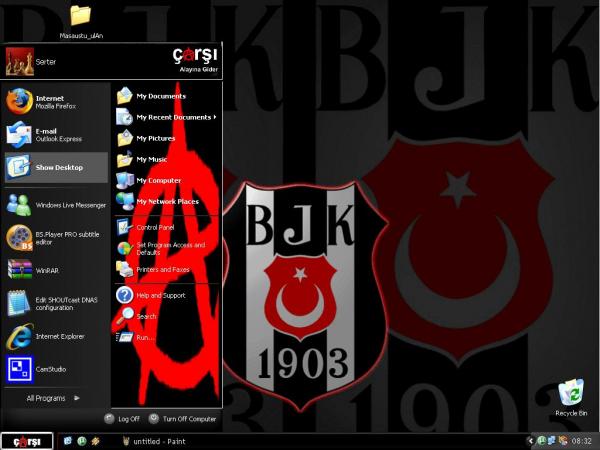The width and height of the screenshot is (600, 450).
Task: Select the E-mail menu entry text
Action: [x=46, y=131]
